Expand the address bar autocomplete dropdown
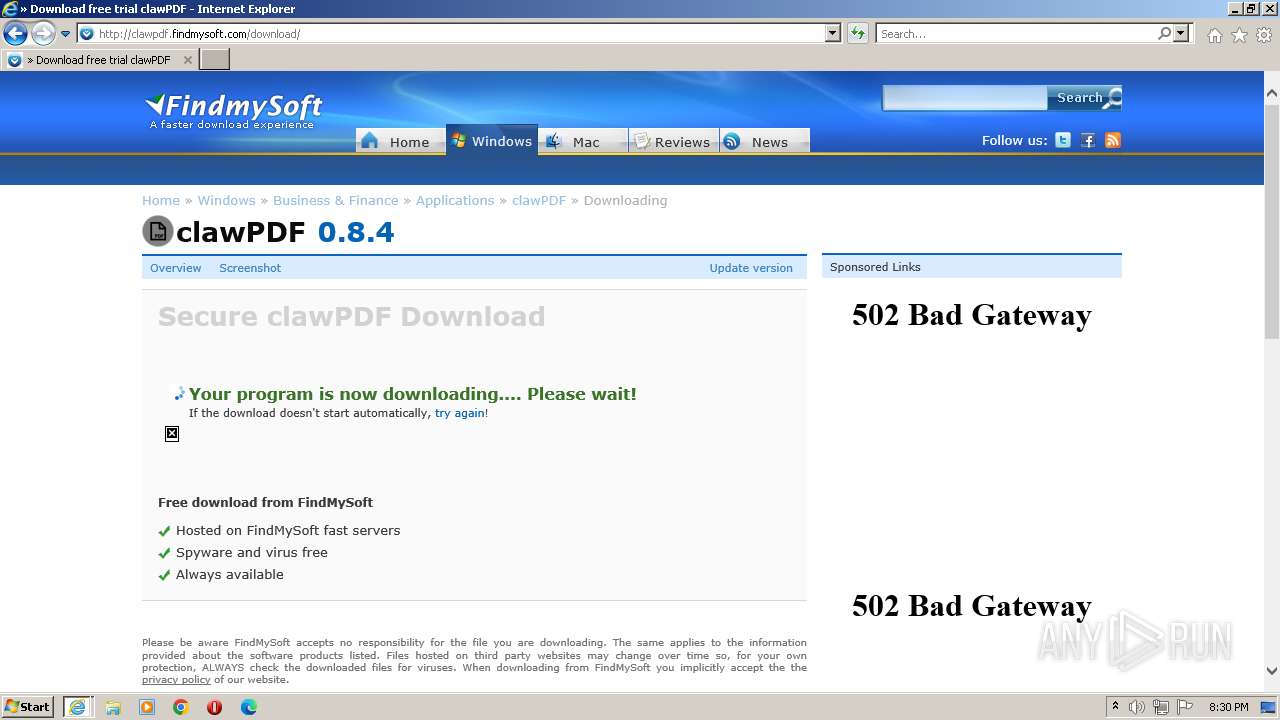 coord(833,34)
